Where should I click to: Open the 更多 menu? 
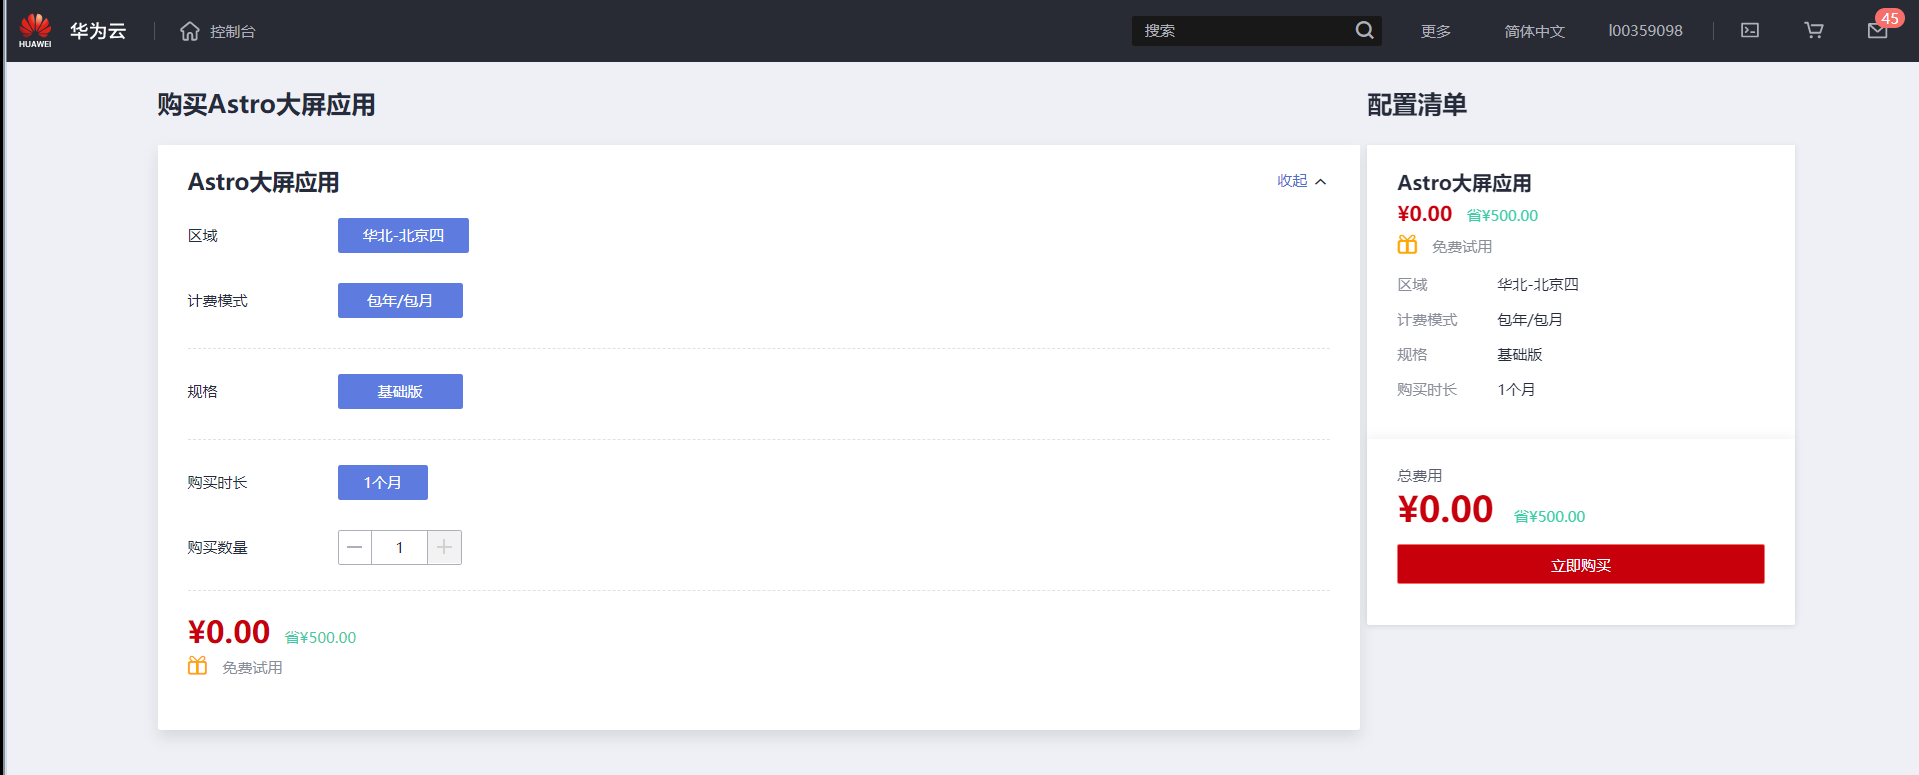1436,31
